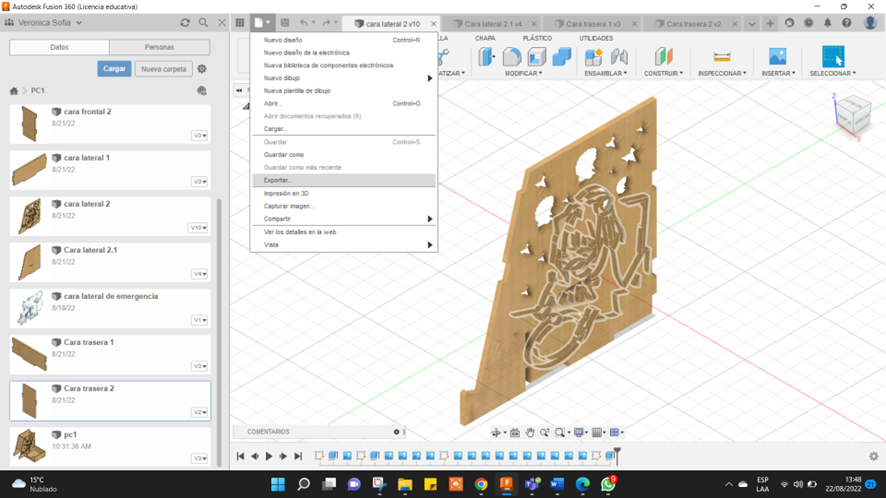
Task: Select the Shell tool icon
Action: point(537,57)
